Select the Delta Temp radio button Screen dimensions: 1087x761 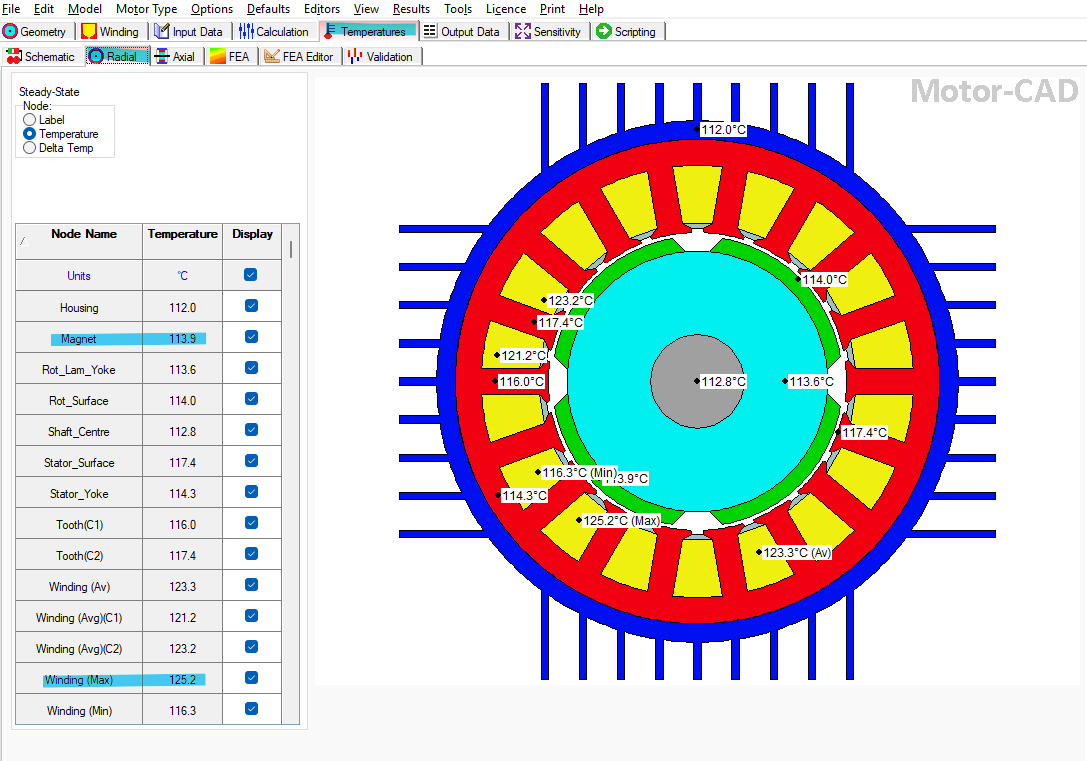[x=29, y=148]
